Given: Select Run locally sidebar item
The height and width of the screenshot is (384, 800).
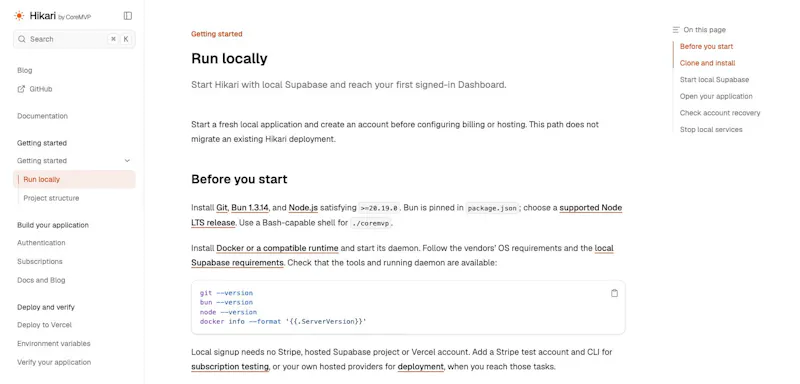Looking at the screenshot, I should (x=74, y=180).
